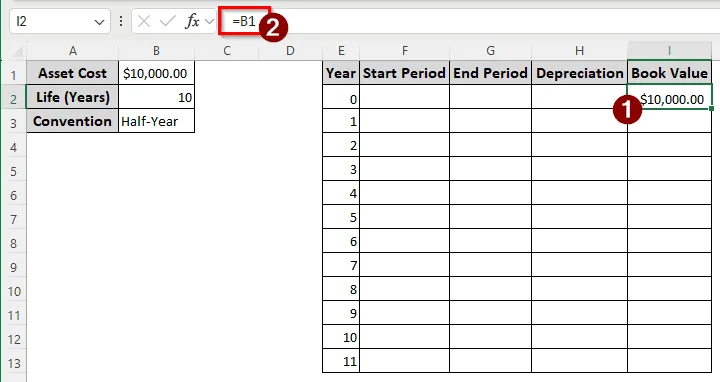This screenshot has height=382, width=720.
Task: Click the Year 6 cell
Action: click(x=341, y=241)
